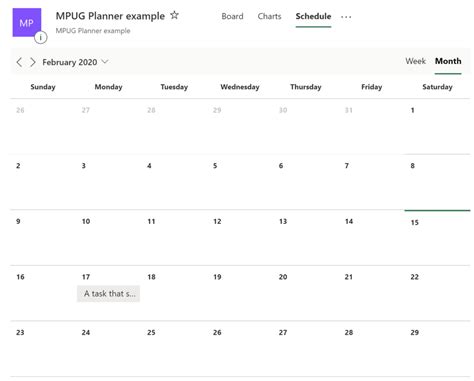The height and width of the screenshot is (381, 474).
Task: Expand the February 2020 month picker
Action: (75, 62)
